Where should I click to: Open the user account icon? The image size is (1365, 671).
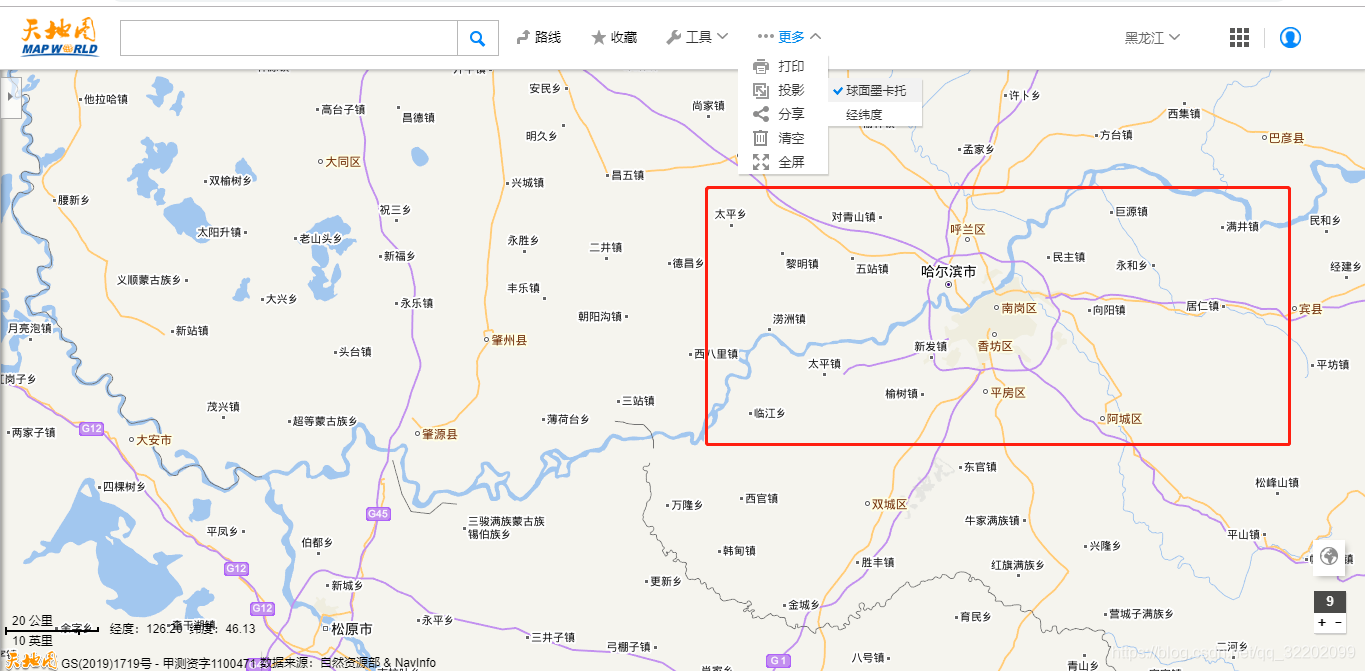1290,37
